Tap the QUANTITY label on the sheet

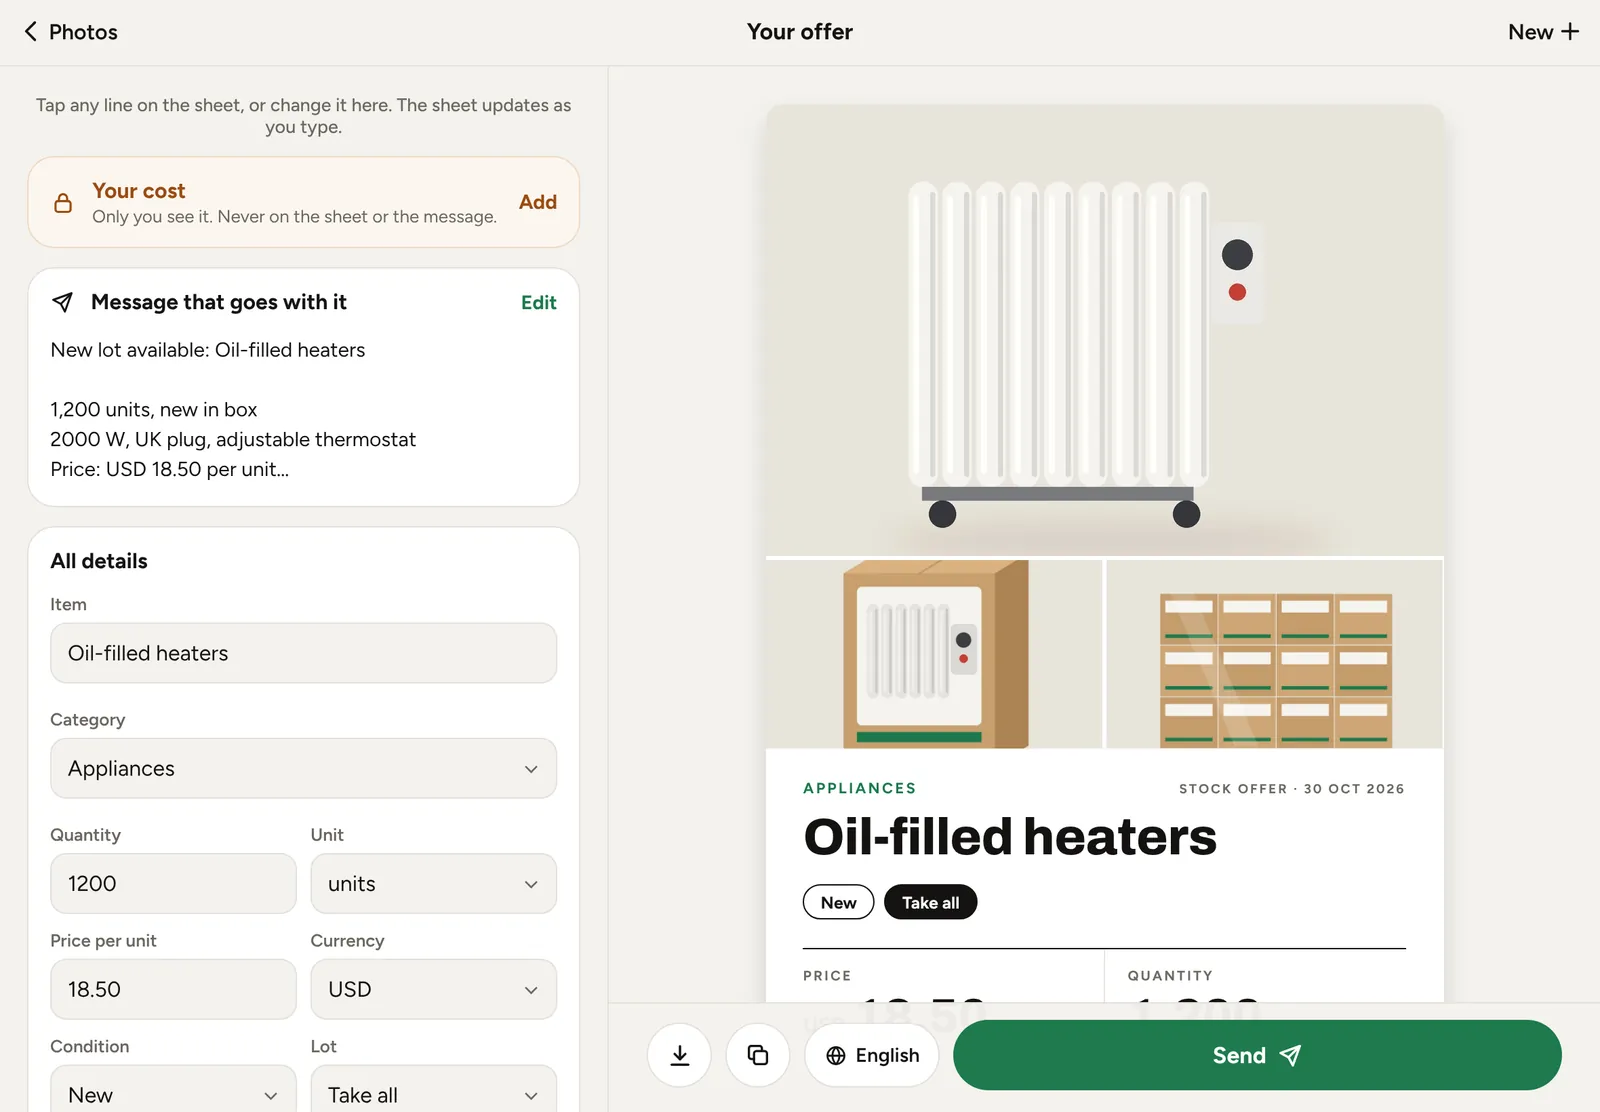[x=1170, y=976]
